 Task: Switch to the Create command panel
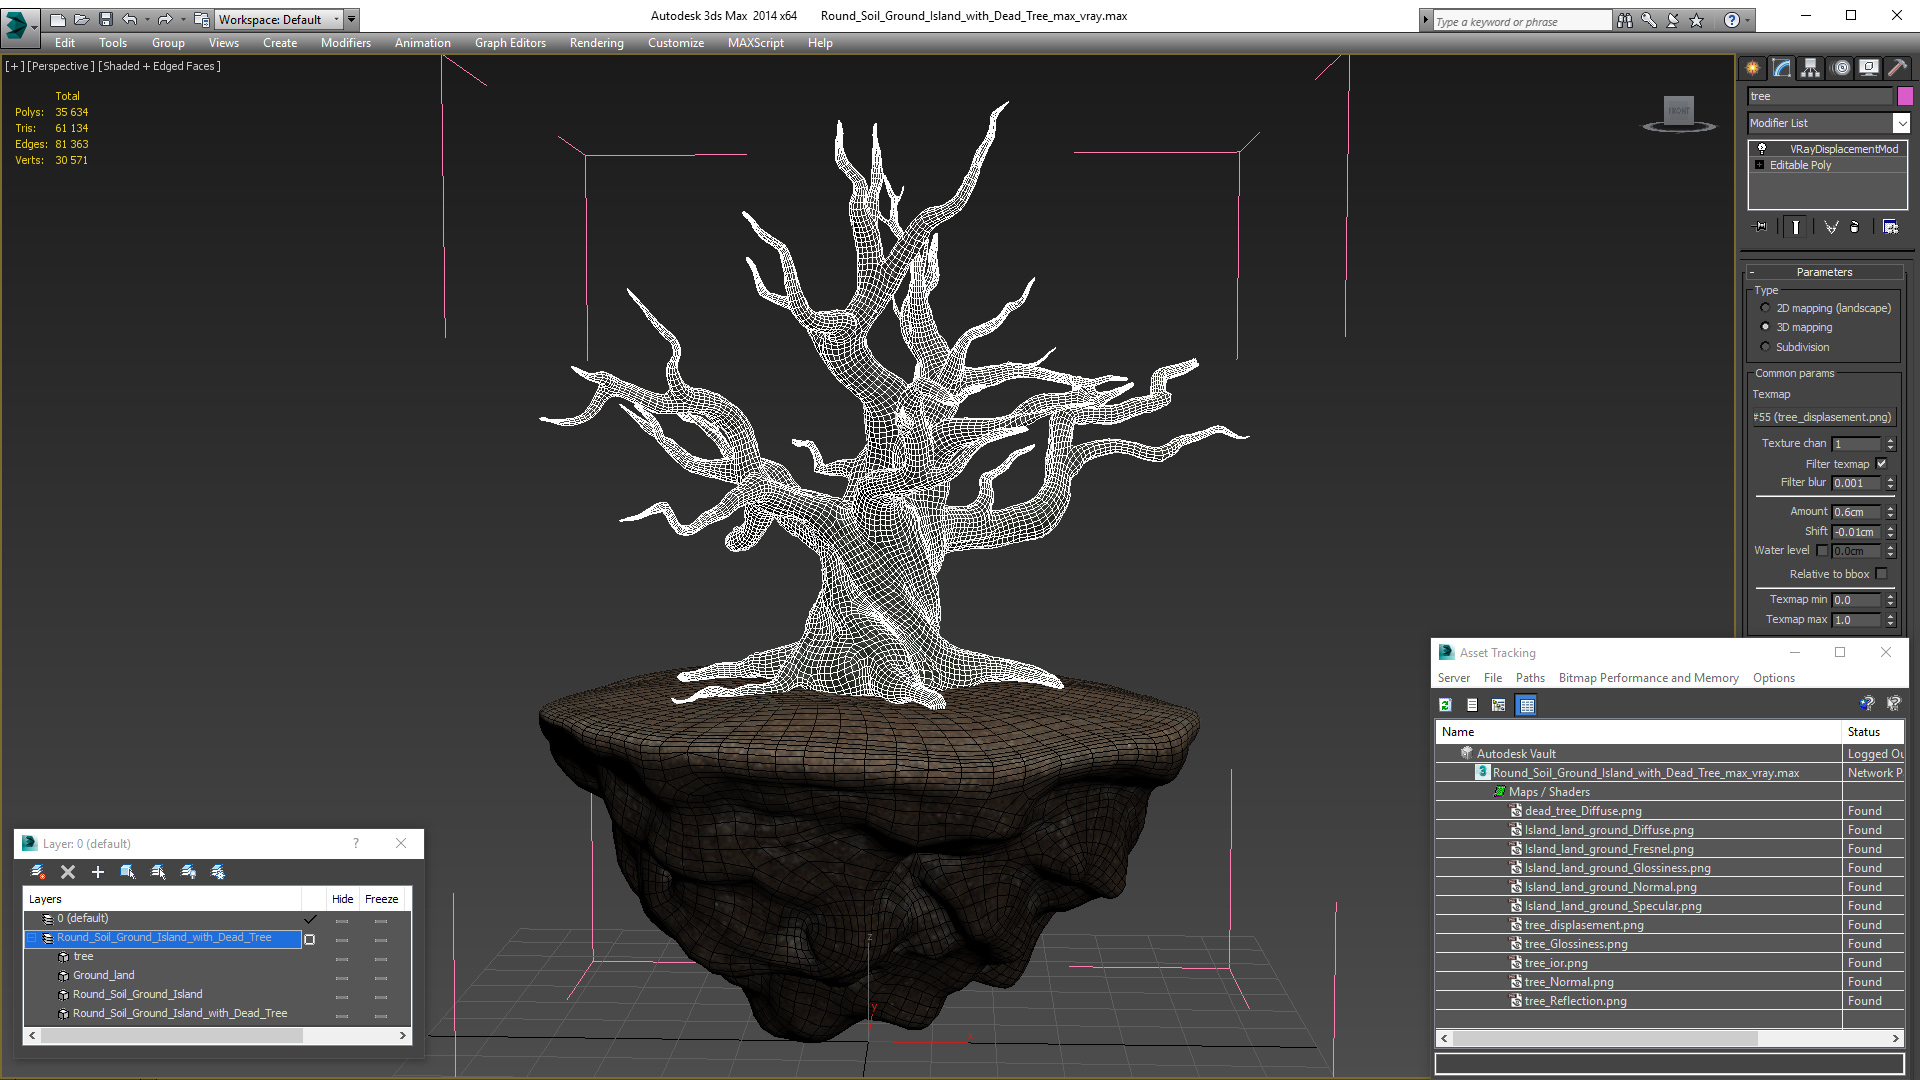(x=1753, y=68)
